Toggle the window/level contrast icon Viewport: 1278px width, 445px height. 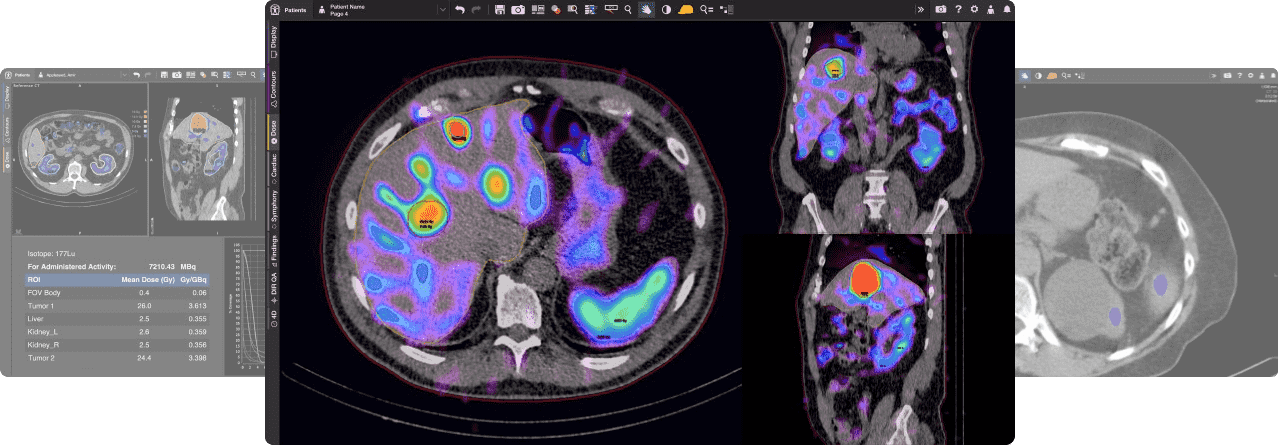pyautogui.click(x=666, y=9)
